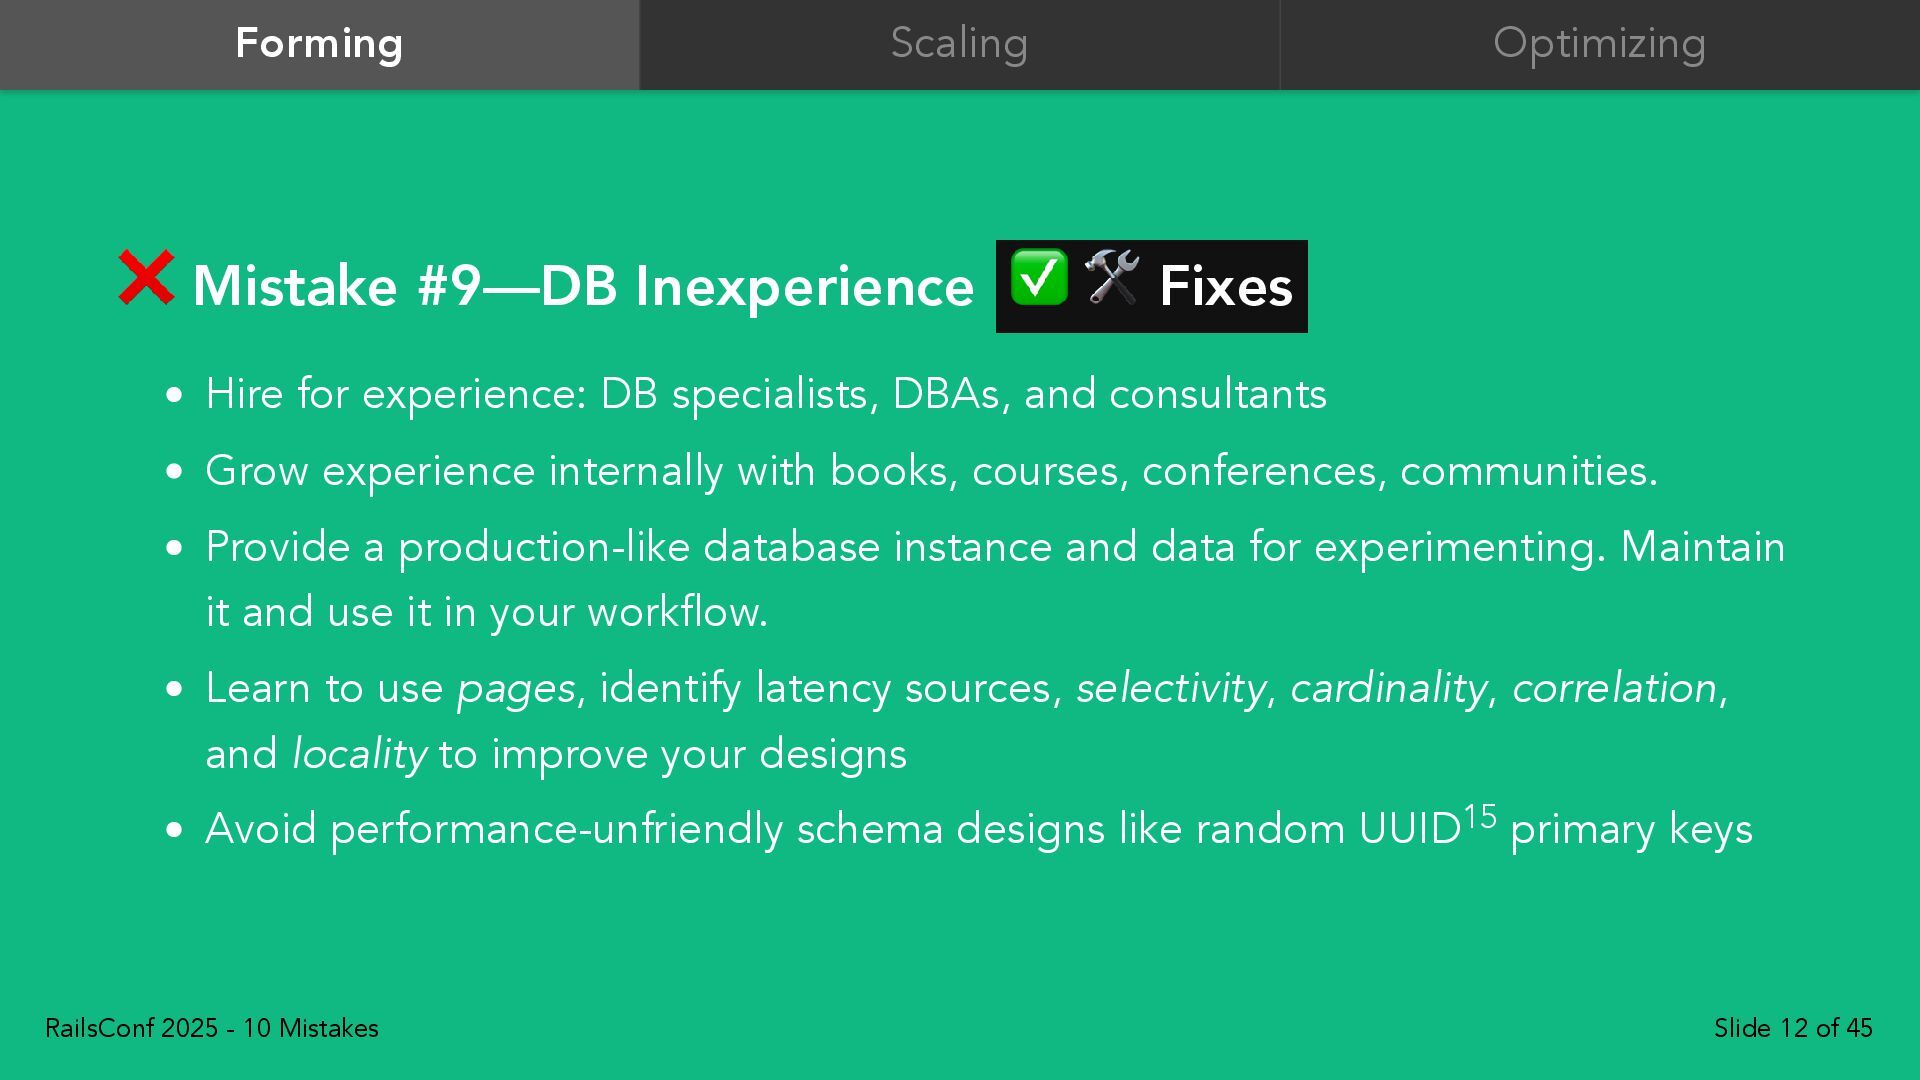
Task: Click the bullet before Grow experience internally
Action: click(175, 471)
